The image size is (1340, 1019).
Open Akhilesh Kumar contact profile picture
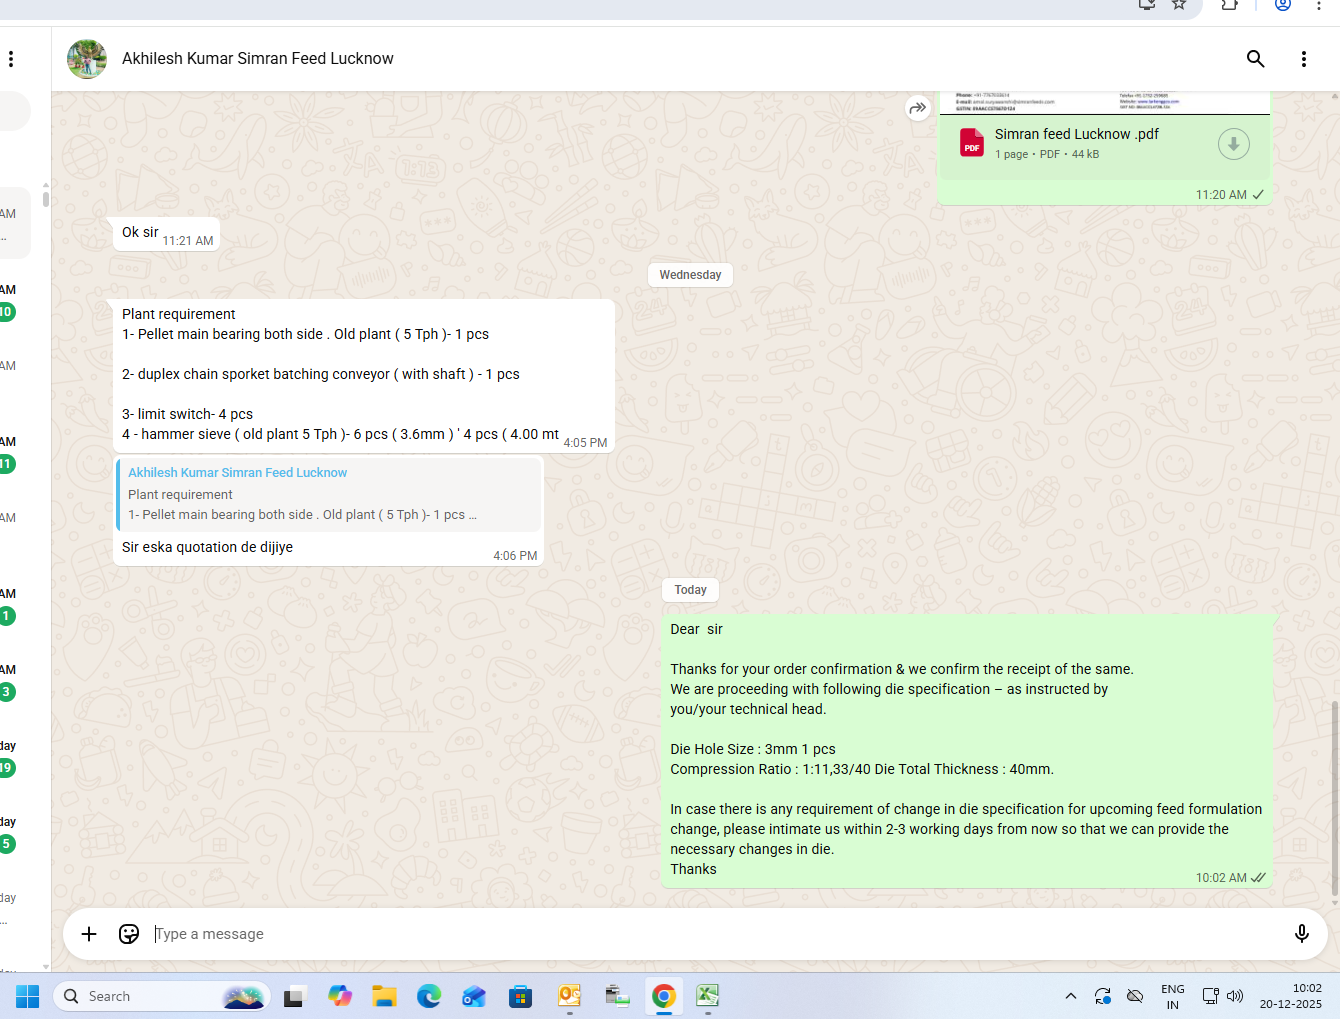point(87,59)
